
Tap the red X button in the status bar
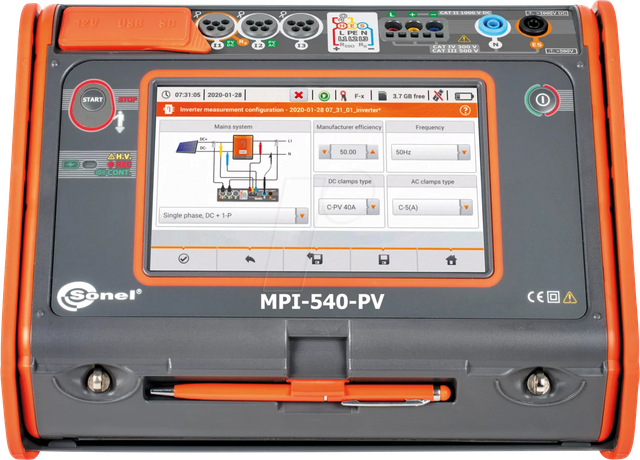pos(299,95)
